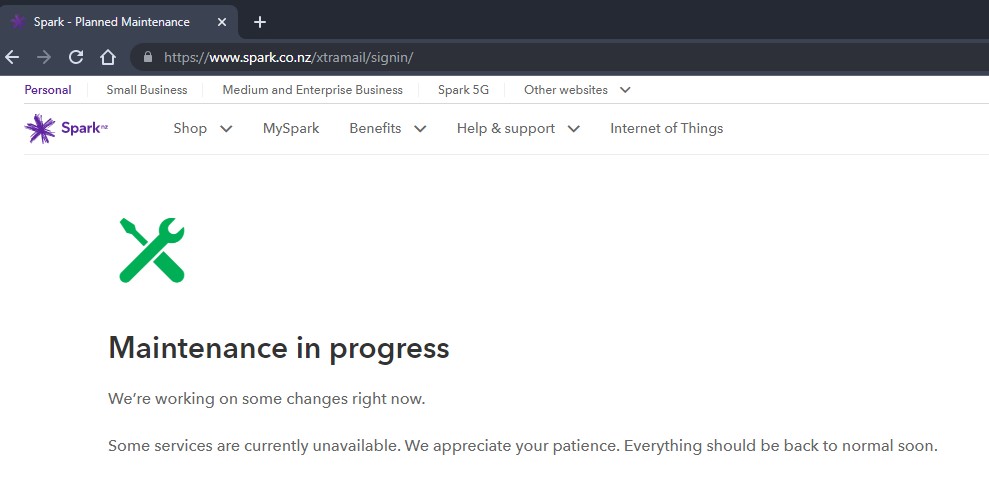The image size is (989, 494).
Task: Expand the Benefits dropdown chevron
Action: pyautogui.click(x=420, y=129)
